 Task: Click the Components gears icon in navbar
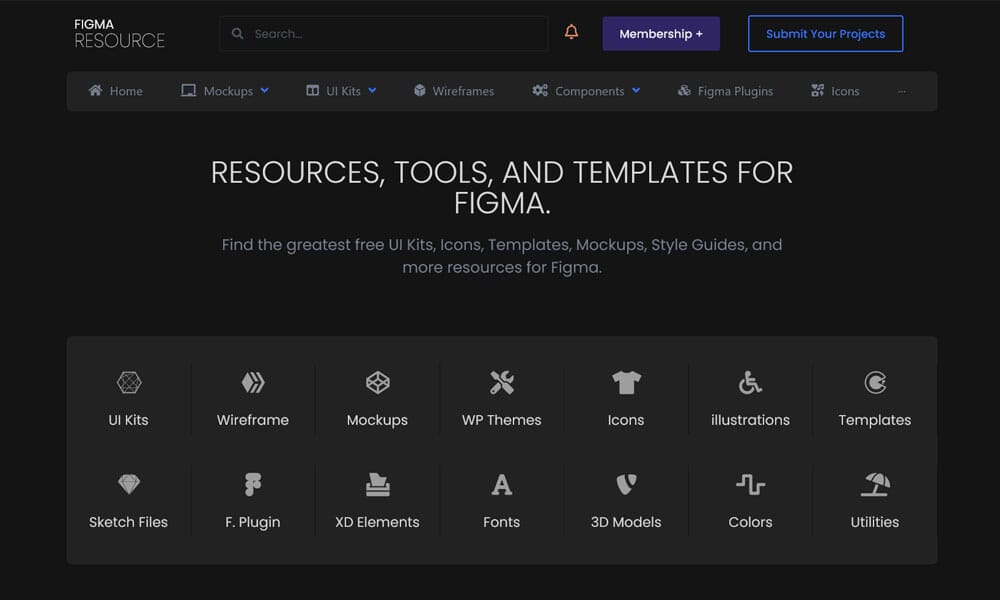540,91
